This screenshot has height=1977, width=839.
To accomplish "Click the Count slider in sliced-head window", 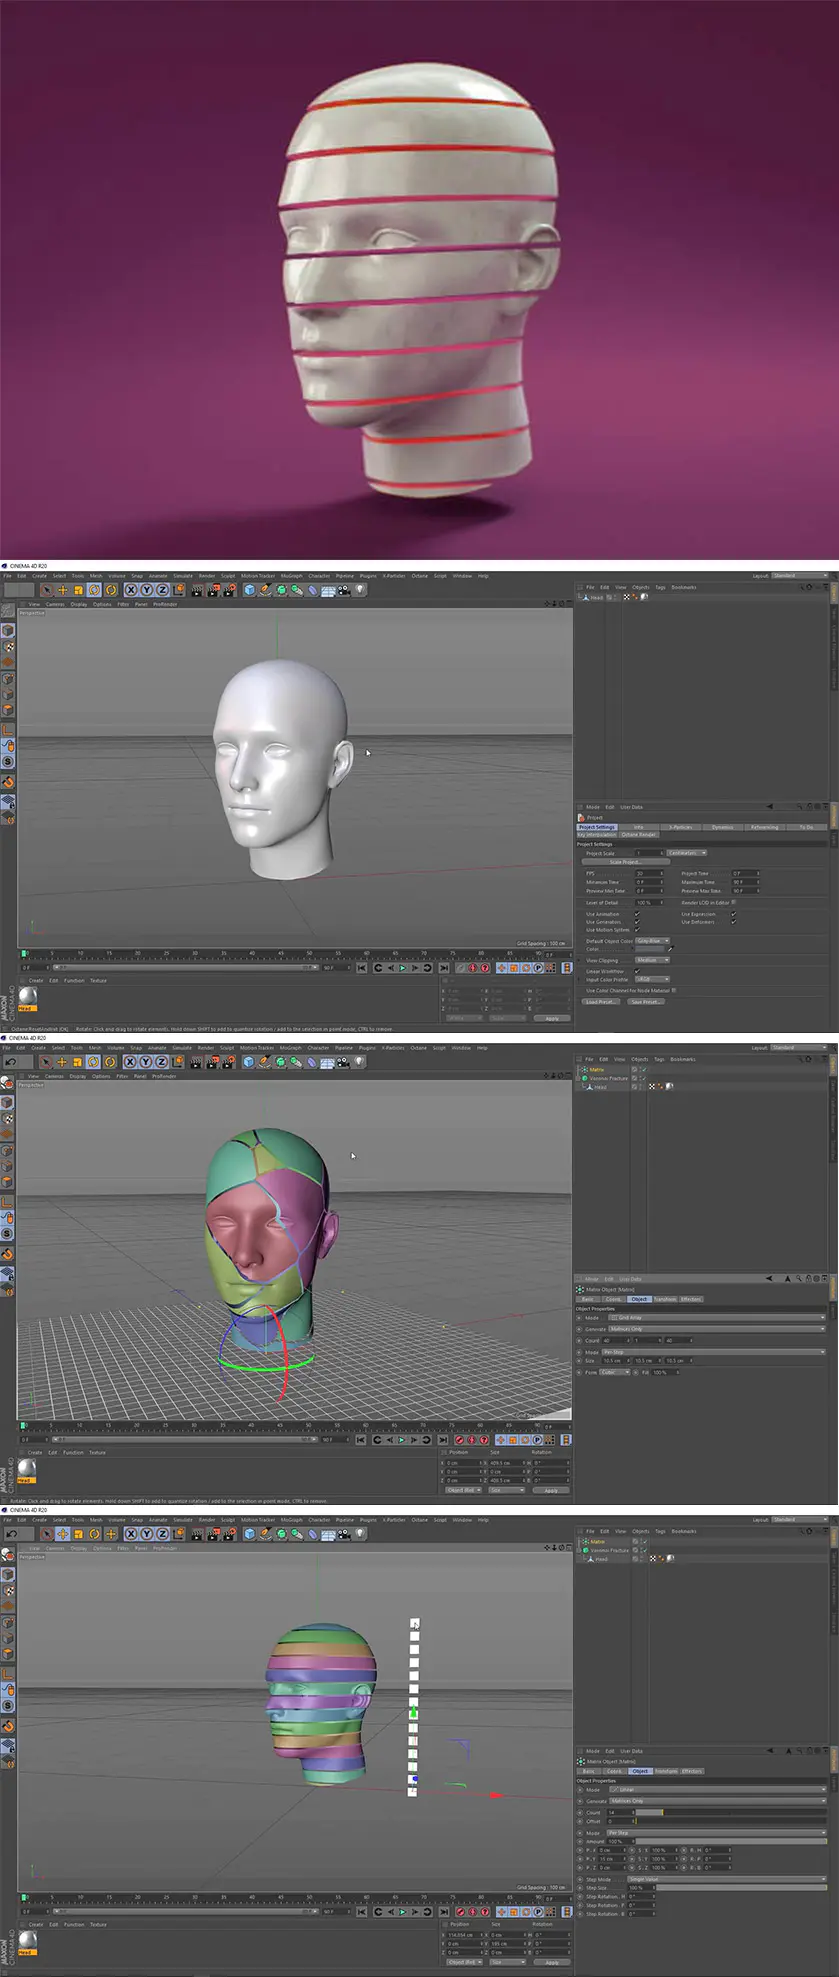I will click(731, 1812).
